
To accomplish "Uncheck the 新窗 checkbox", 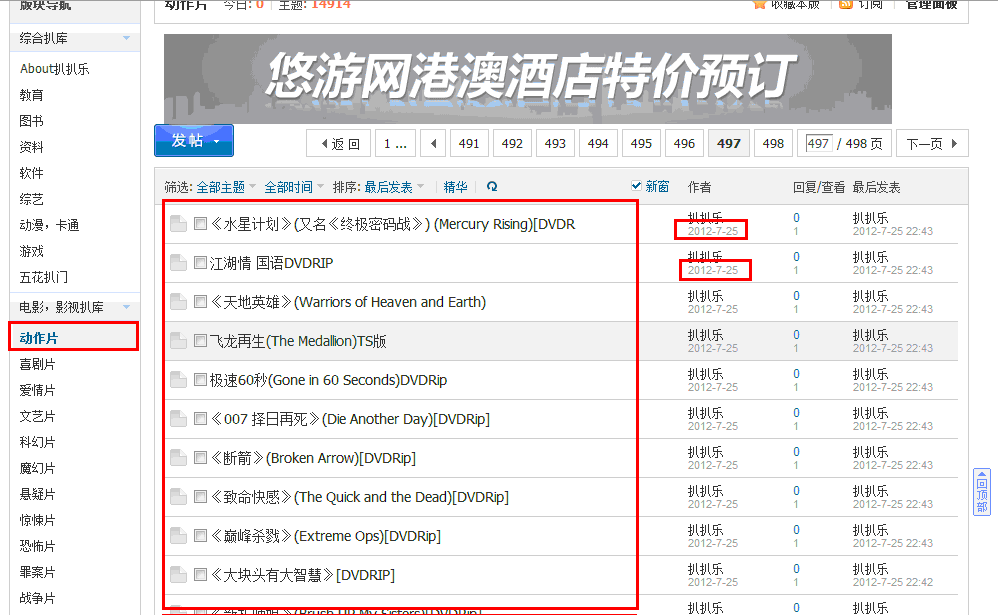I will (636, 186).
